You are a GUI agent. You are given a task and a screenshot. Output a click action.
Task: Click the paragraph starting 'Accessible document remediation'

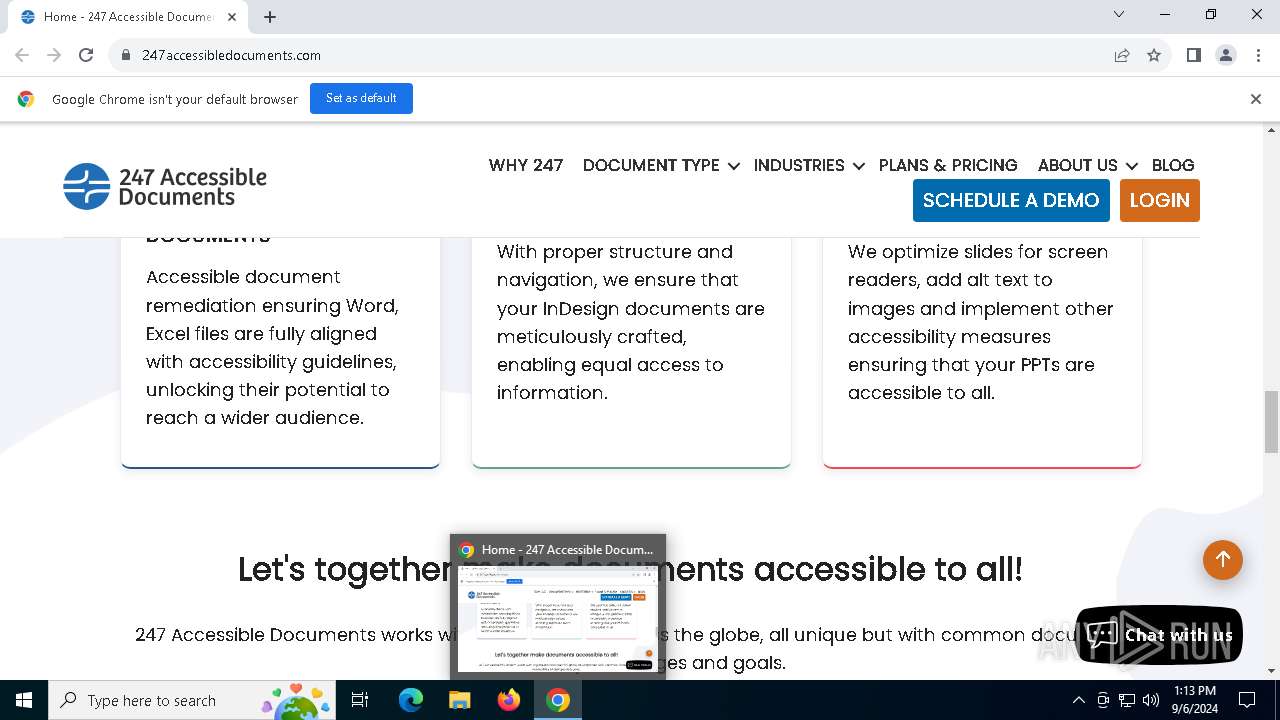pyautogui.click(x=272, y=347)
